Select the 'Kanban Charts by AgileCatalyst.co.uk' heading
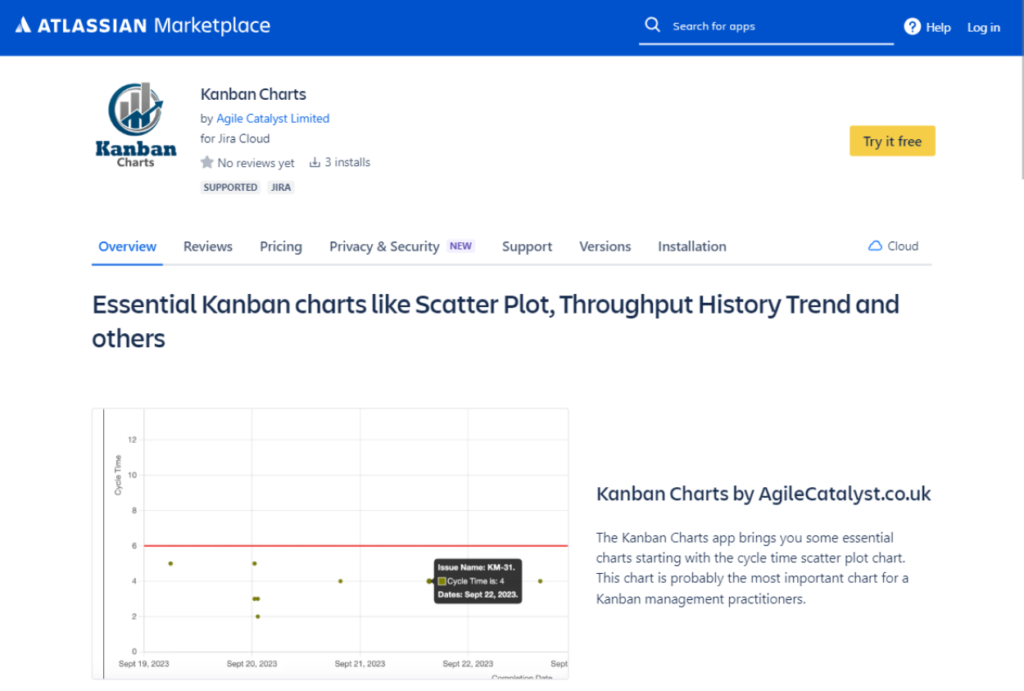This screenshot has width=1024, height=691. (x=763, y=494)
